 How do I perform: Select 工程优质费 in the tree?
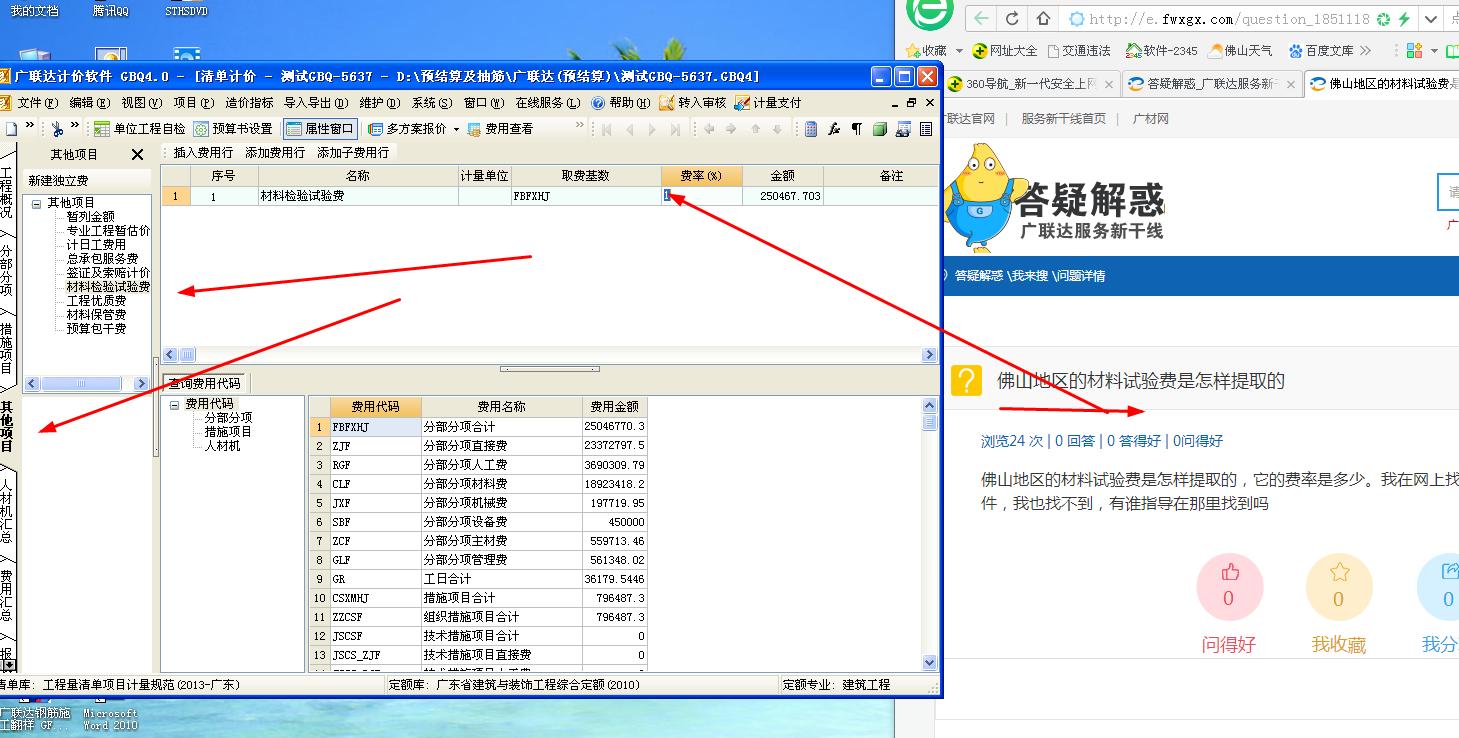tap(96, 300)
